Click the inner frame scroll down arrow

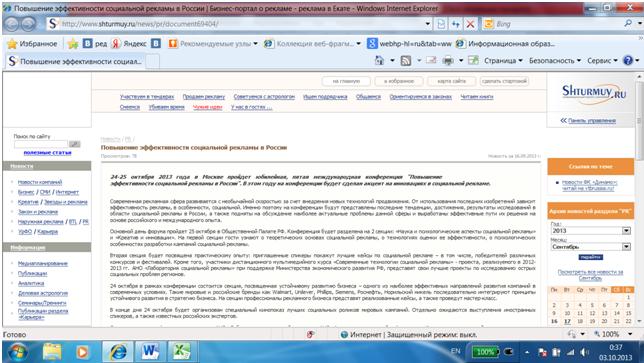click(639, 321)
